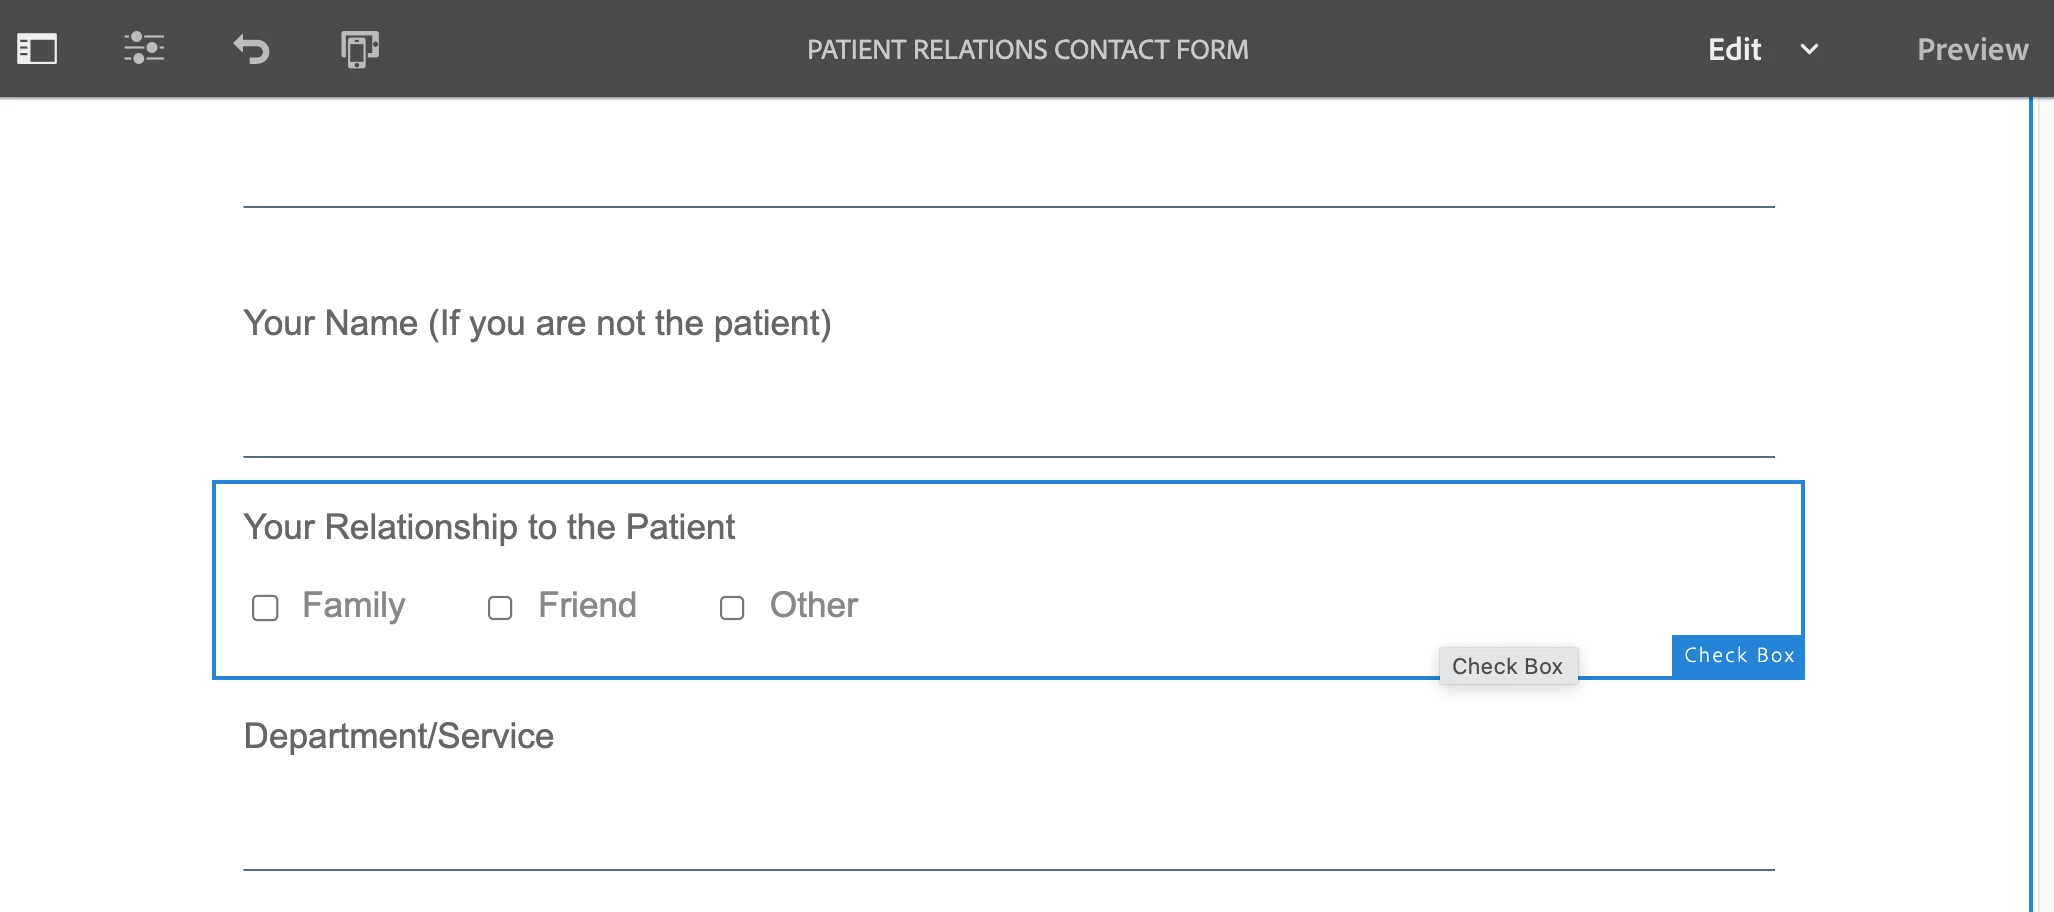Check the Friend checkbox
The height and width of the screenshot is (912, 2054).
pos(500,608)
